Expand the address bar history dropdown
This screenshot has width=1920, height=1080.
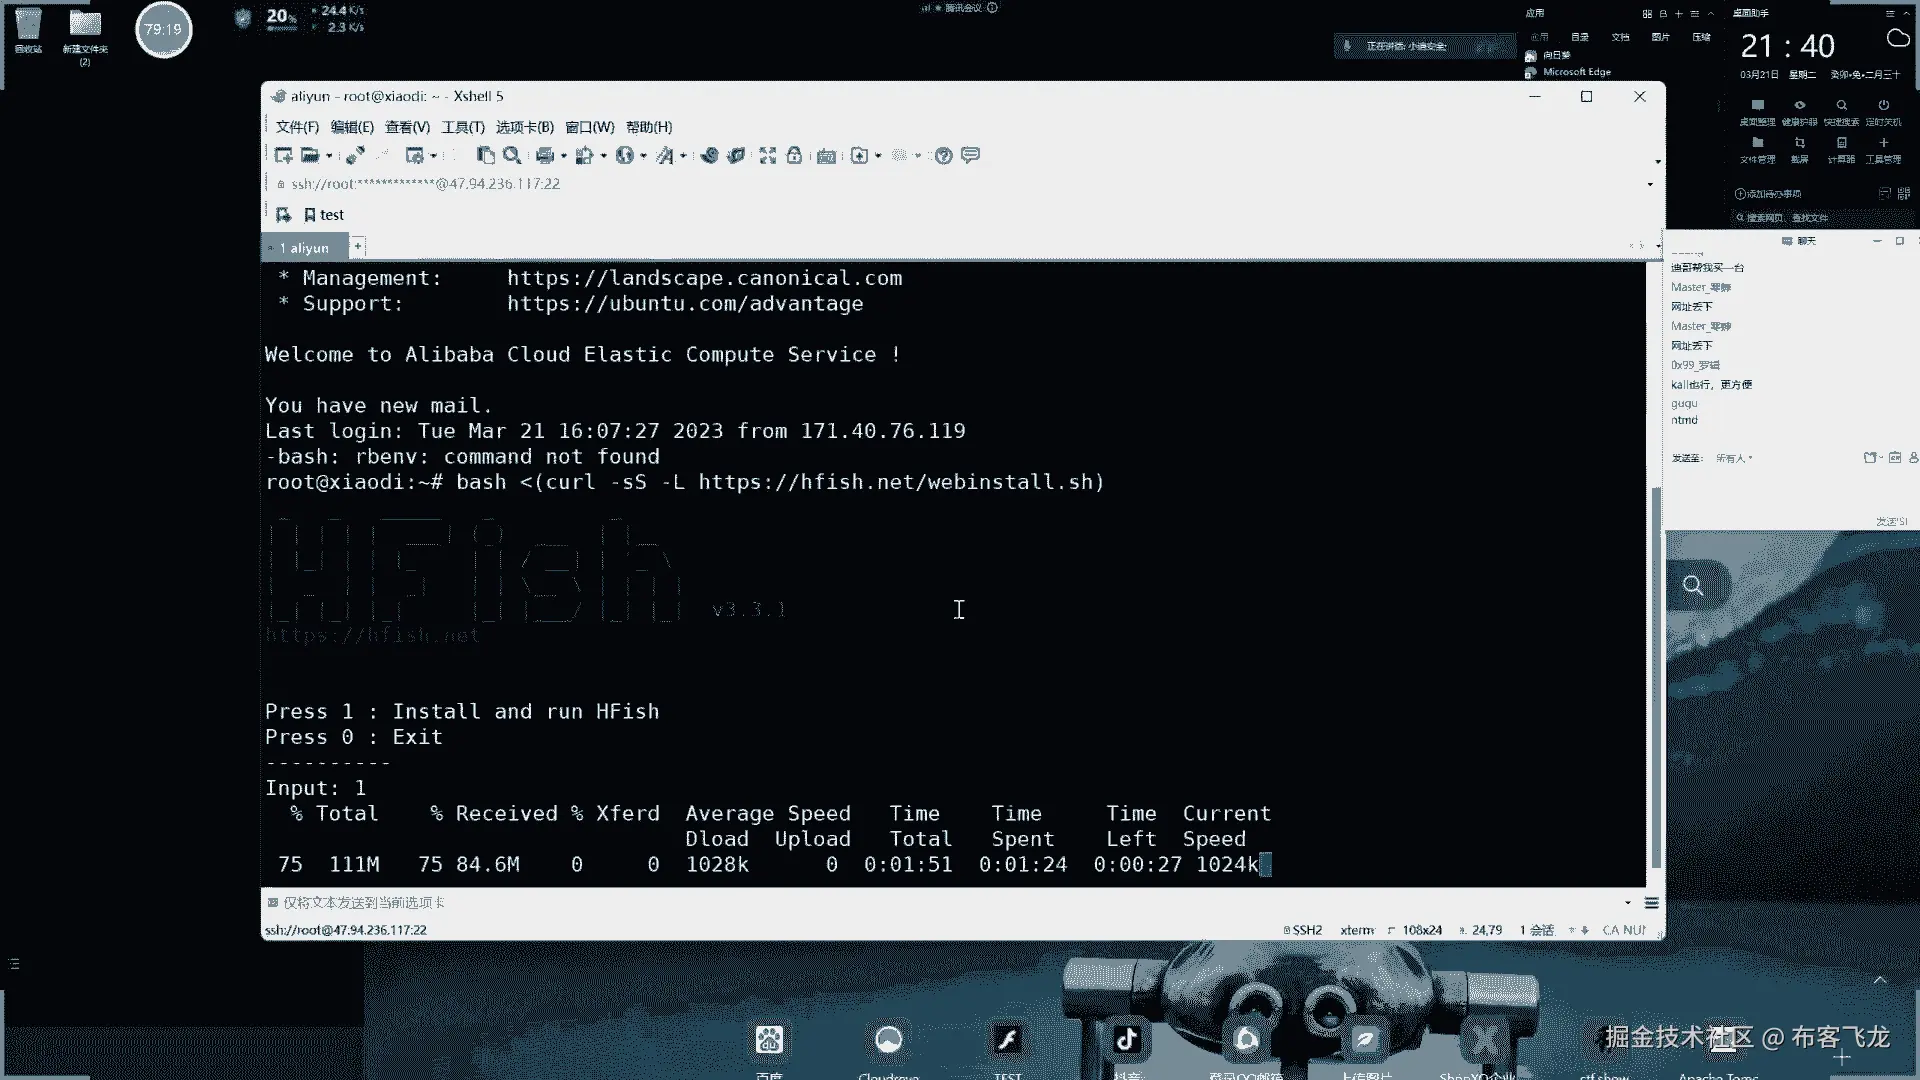1650,184
